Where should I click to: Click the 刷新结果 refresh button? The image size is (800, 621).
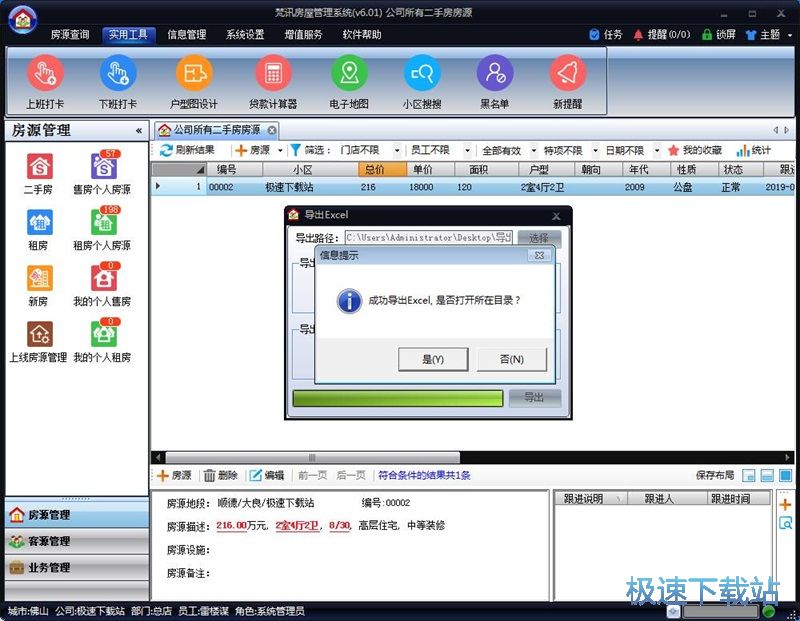click(187, 150)
